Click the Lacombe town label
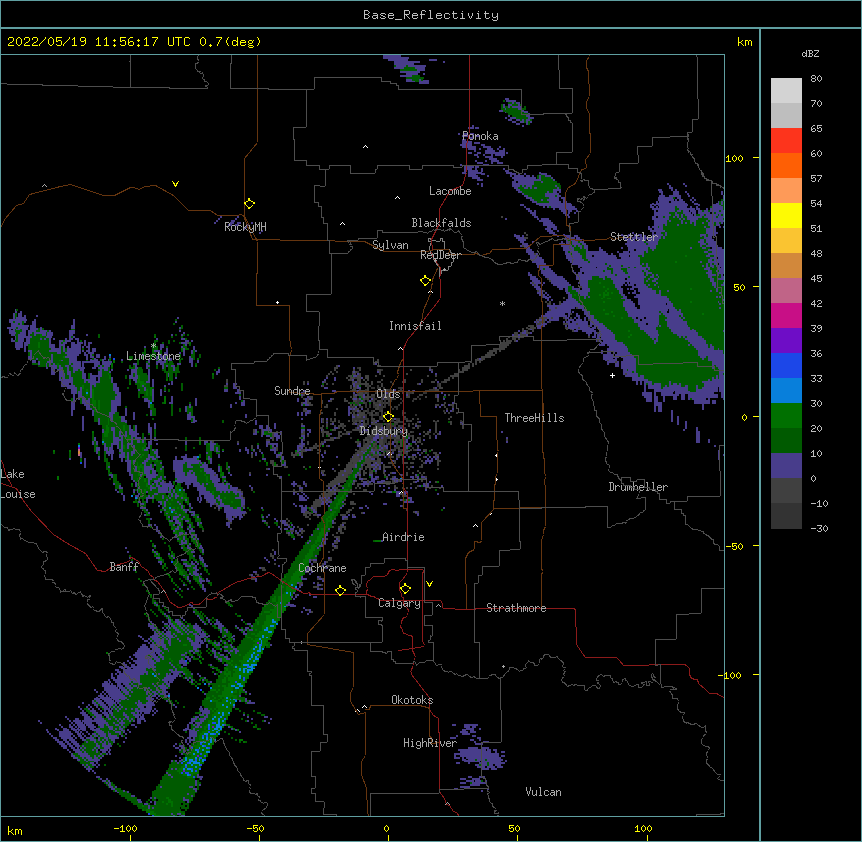This screenshot has width=862, height=842. pos(450,191)
